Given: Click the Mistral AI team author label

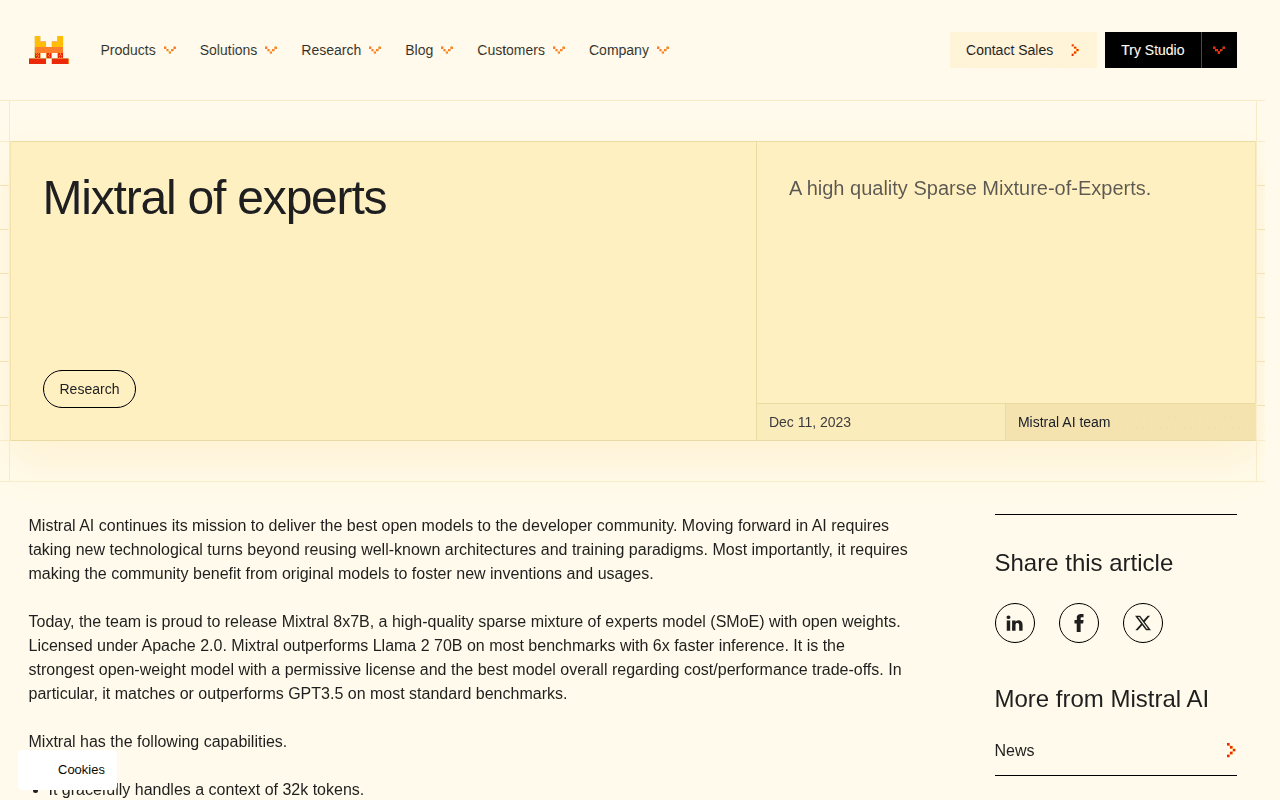Looking at the screenshot, I should coord(1064,422).
